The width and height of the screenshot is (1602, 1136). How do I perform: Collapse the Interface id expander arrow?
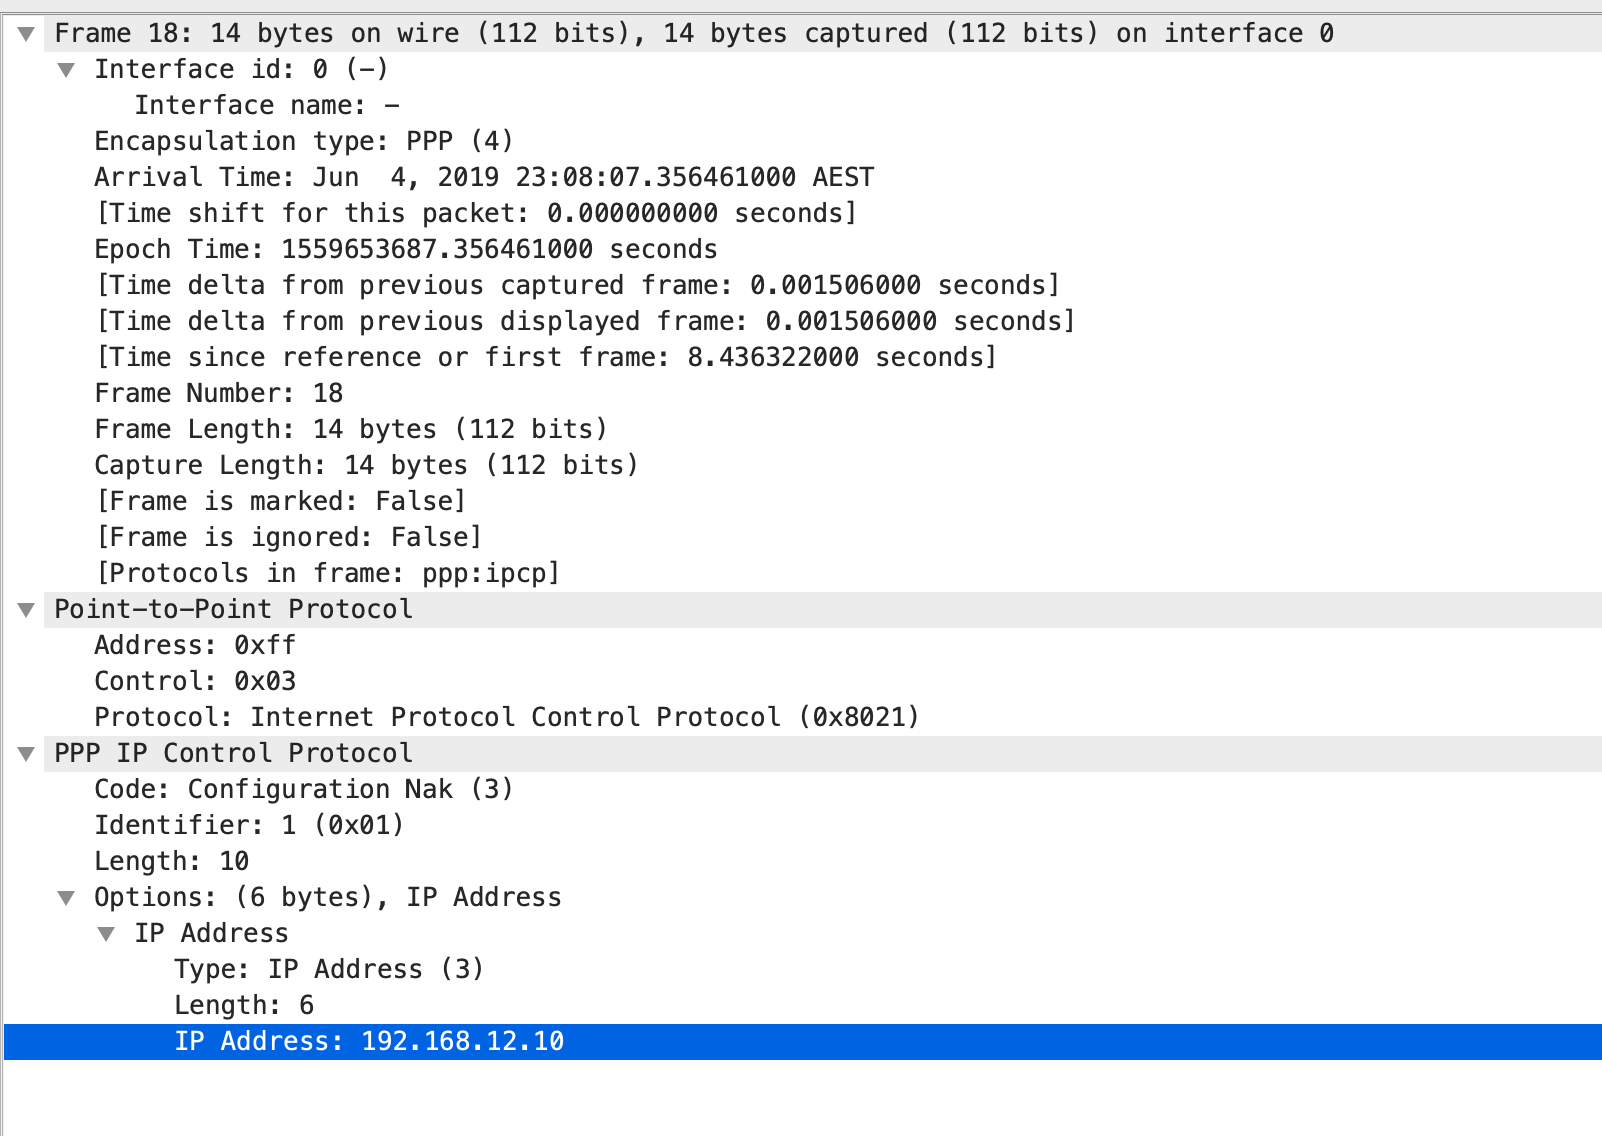67,70
